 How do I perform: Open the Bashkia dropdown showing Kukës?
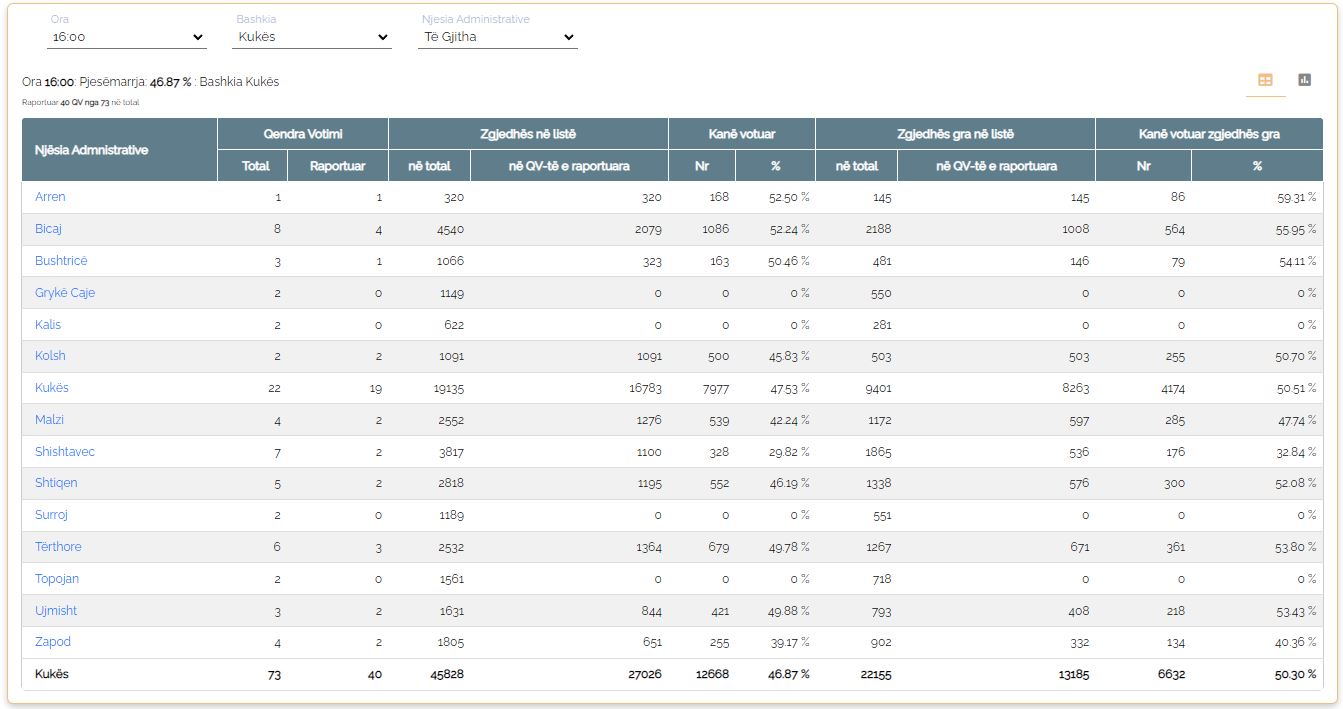tap(312, 37)
